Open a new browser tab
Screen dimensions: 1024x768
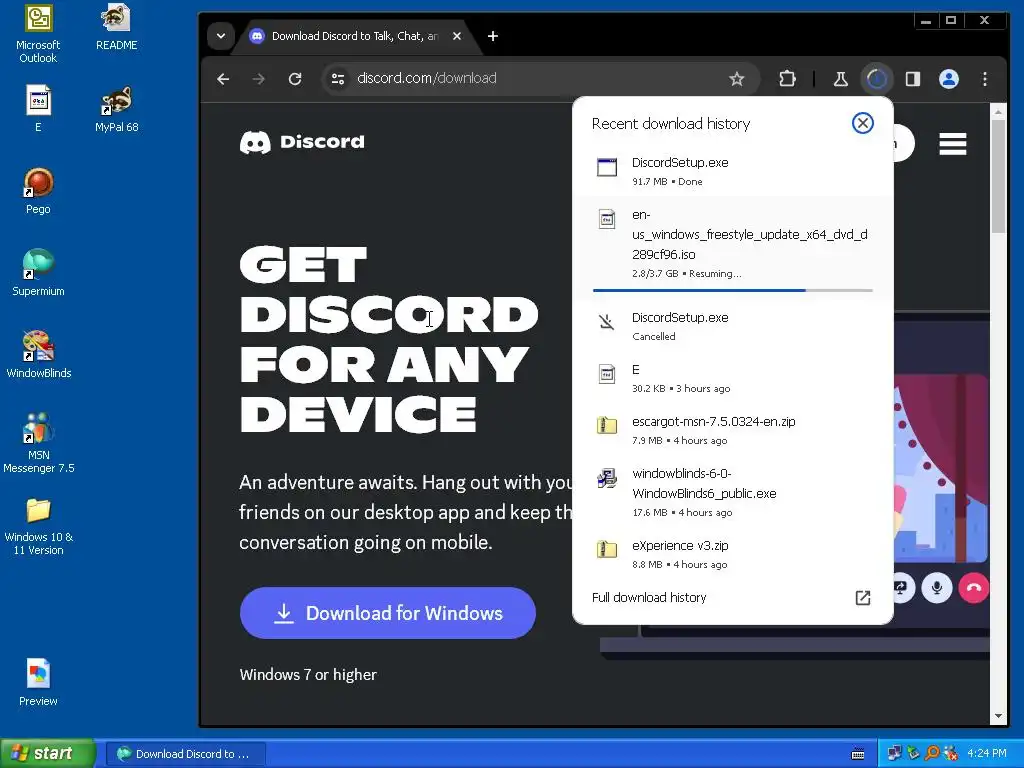tap(493, 36)
